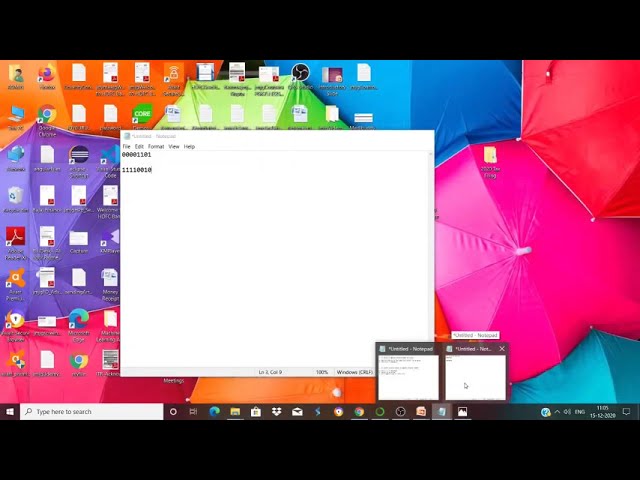The width and height of the screenshot is (640, 480).
Task: Show hidden system tray icons
Action: coord(557,412)
